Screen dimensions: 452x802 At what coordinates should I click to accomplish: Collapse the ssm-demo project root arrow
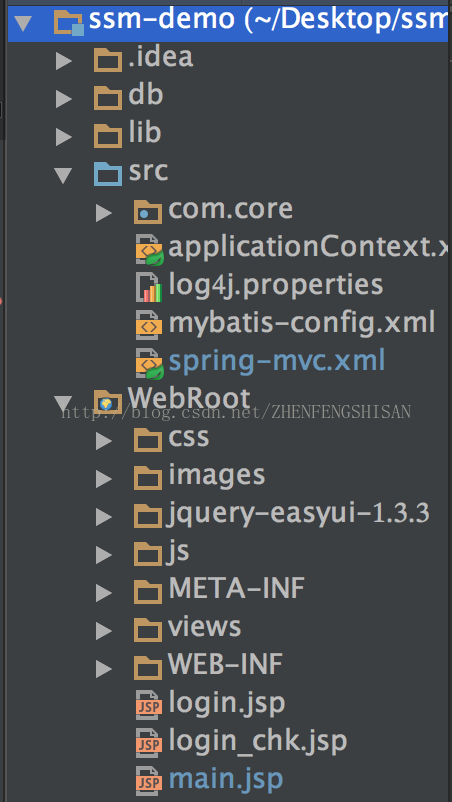tap(24, 23)
